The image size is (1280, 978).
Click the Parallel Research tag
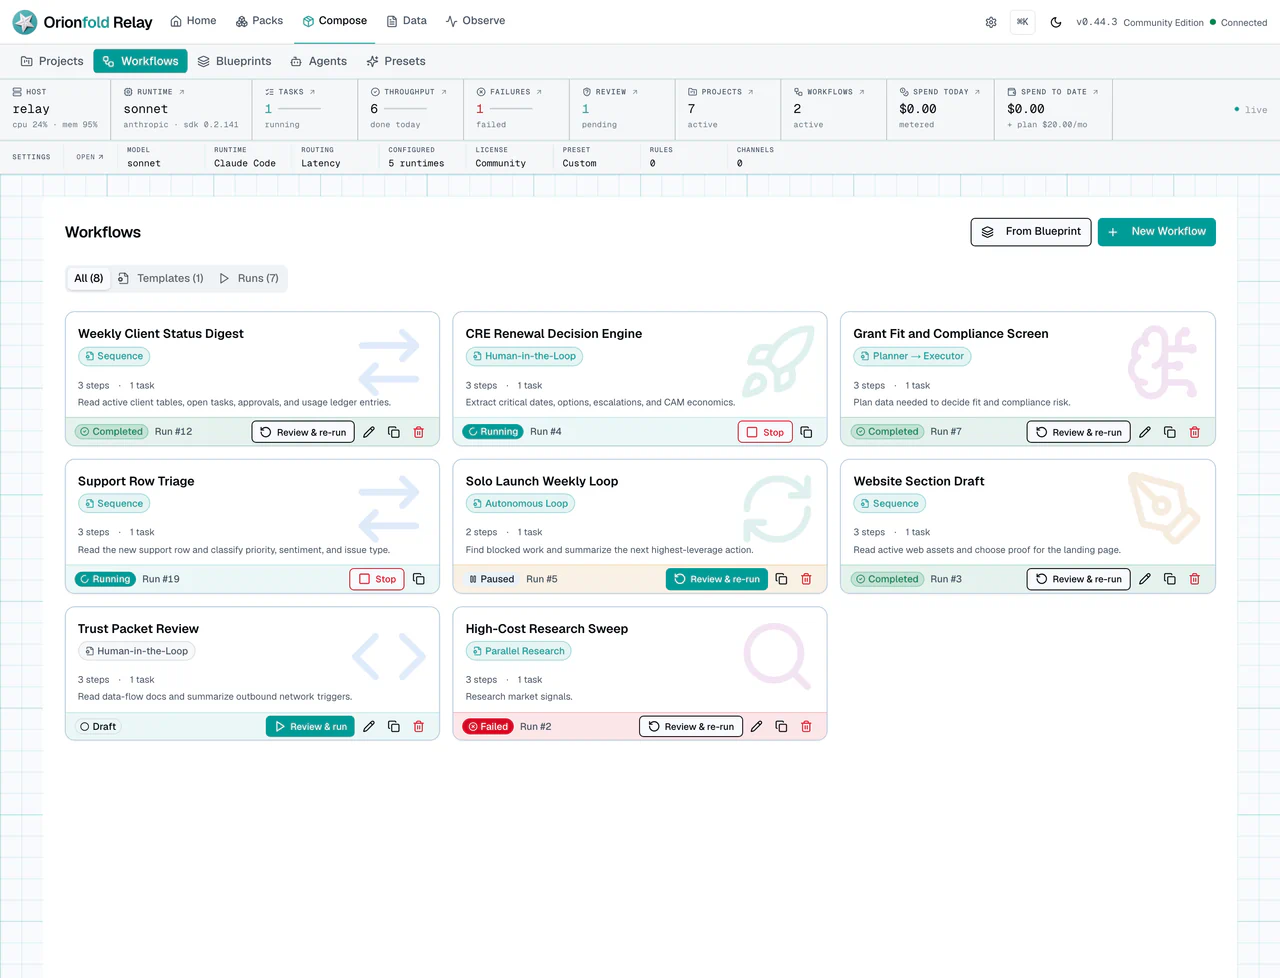click(518, 651)
